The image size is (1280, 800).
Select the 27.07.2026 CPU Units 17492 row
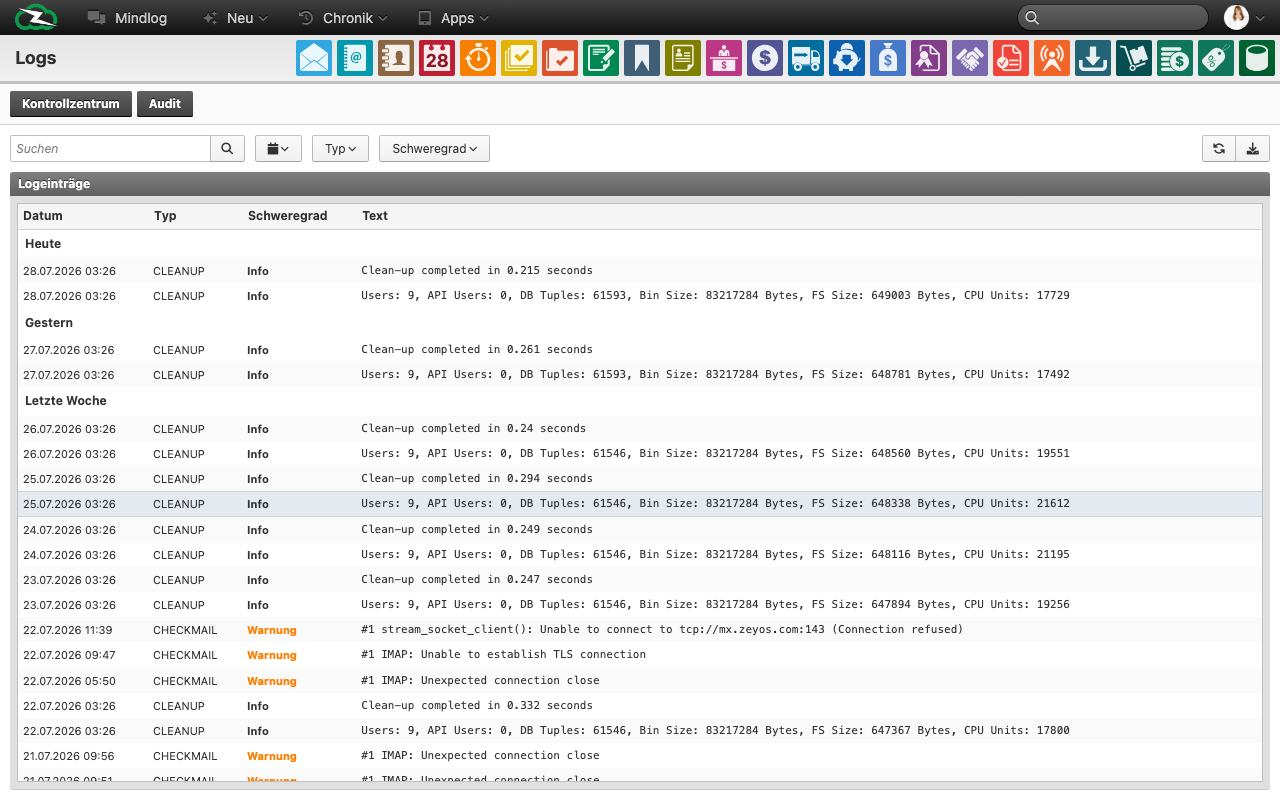[640, 375]
